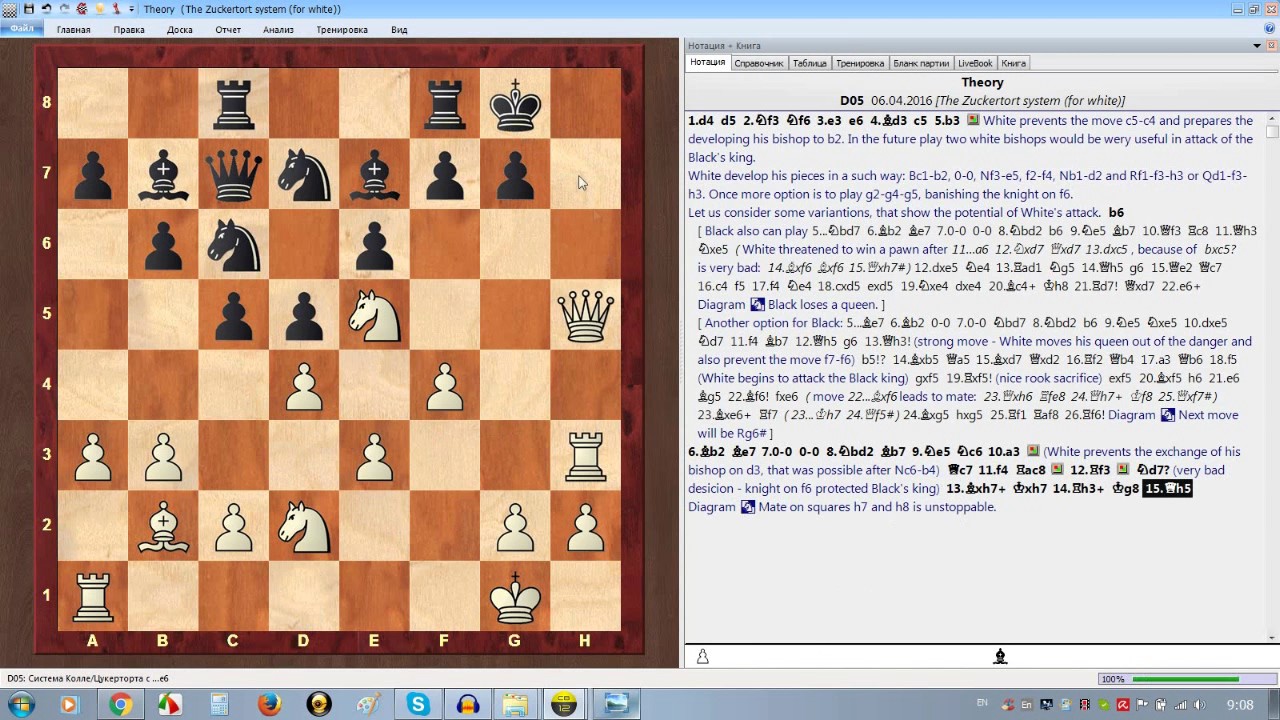Open the file explorer folder on taskbar
The height and width of the screenshot is (720, 1280).
pyautogui.click(x=516, y=705)
